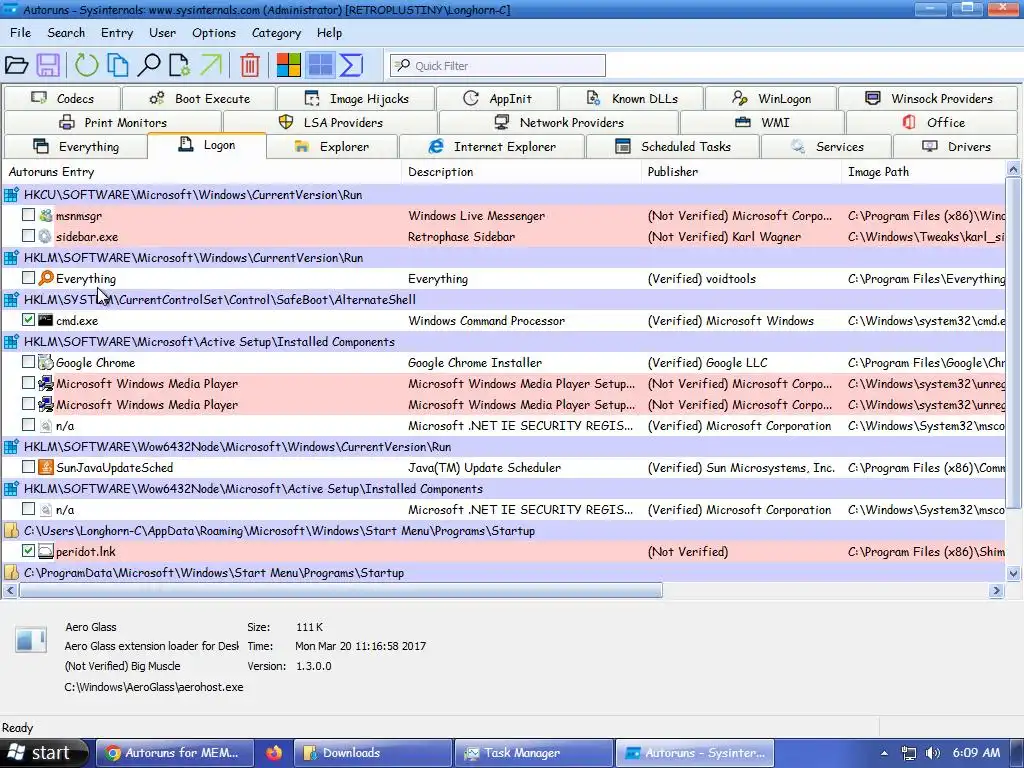
Task: Click the red Delete trash icon
Action: 249,65
